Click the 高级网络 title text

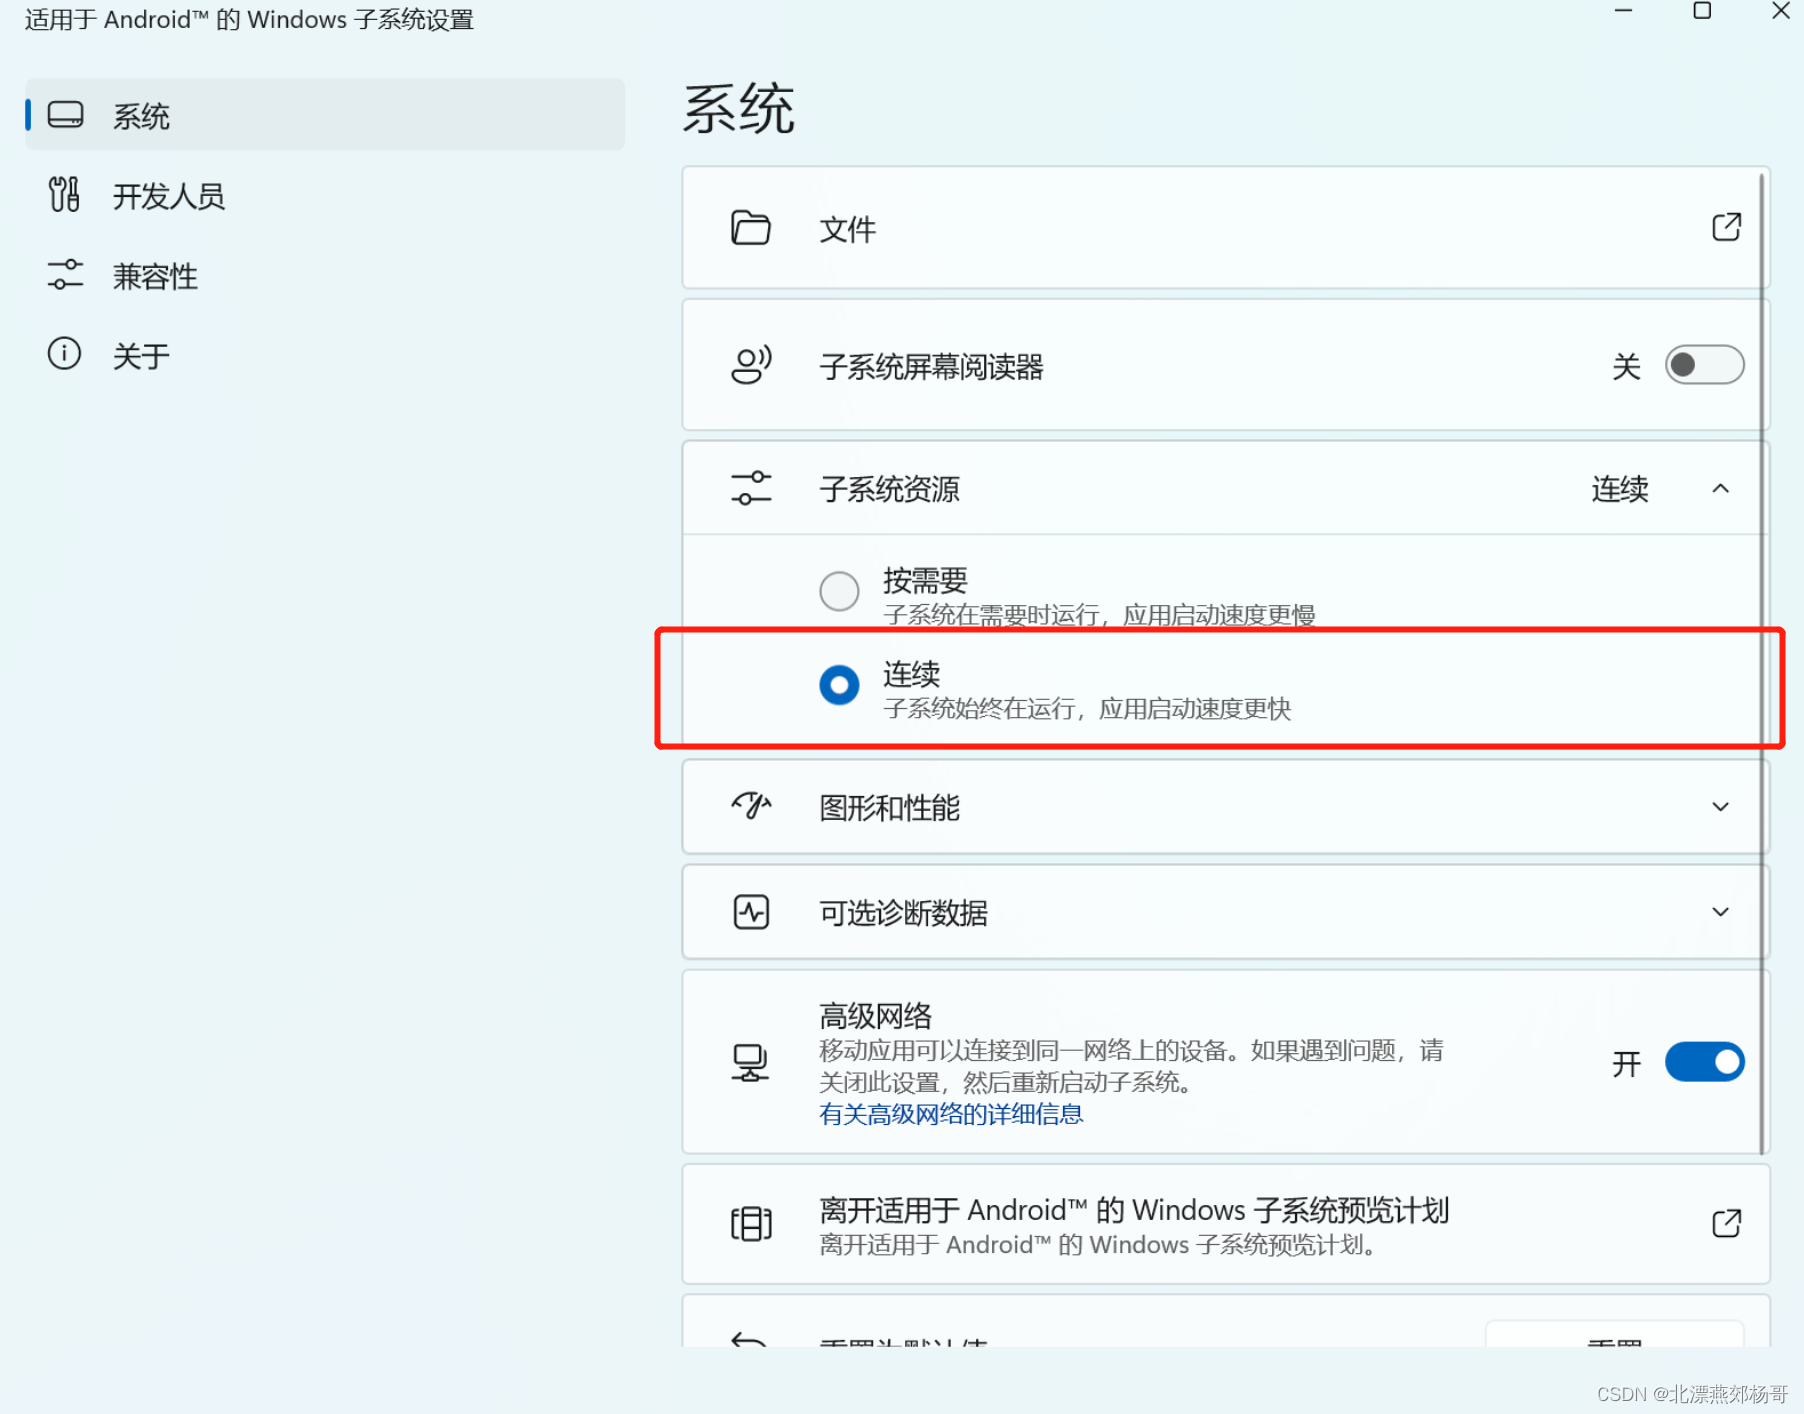[876, 1016]
